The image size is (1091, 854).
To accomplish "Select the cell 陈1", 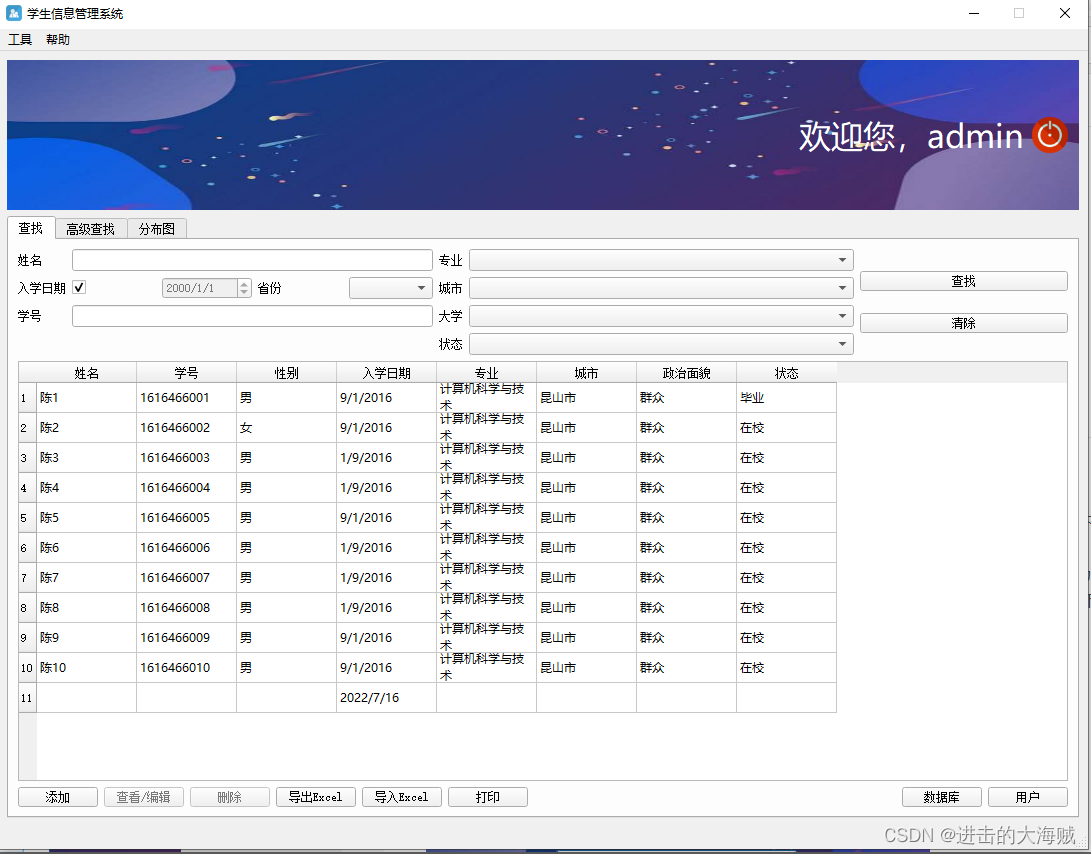I will point(86,397).
